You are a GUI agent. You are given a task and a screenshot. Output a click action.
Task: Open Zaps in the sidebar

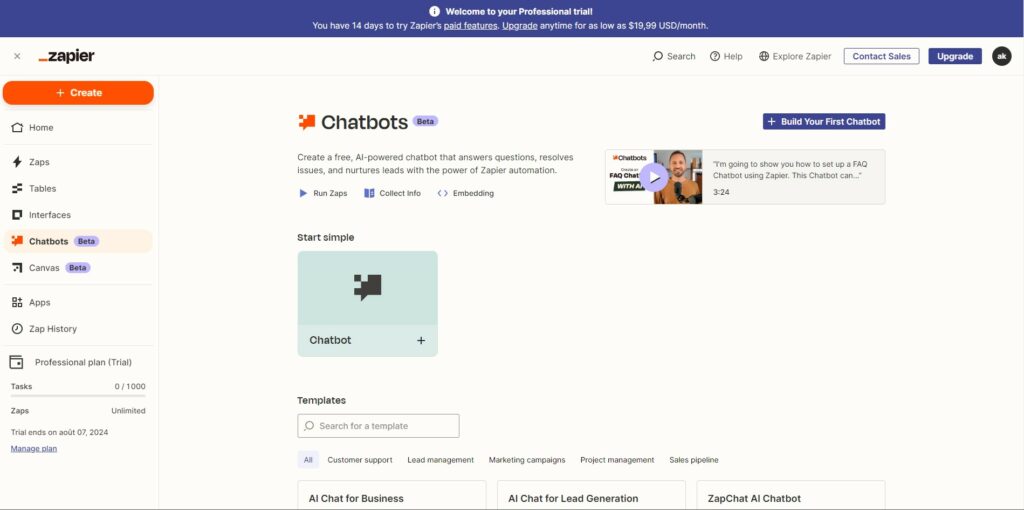[x=78, y=162]
